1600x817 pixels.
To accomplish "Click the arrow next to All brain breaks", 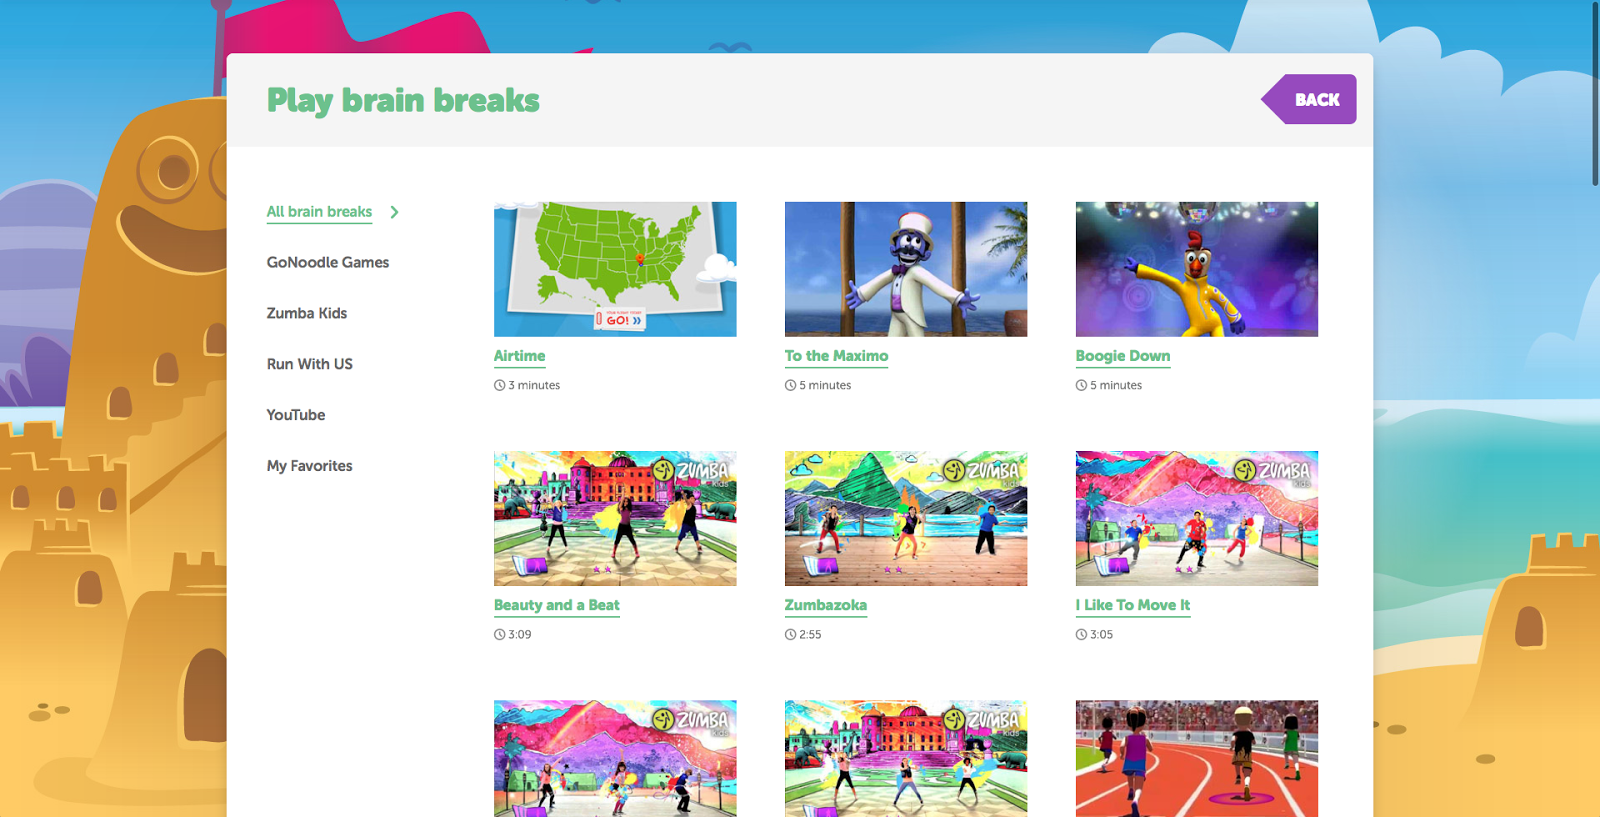I will [394, 212].
